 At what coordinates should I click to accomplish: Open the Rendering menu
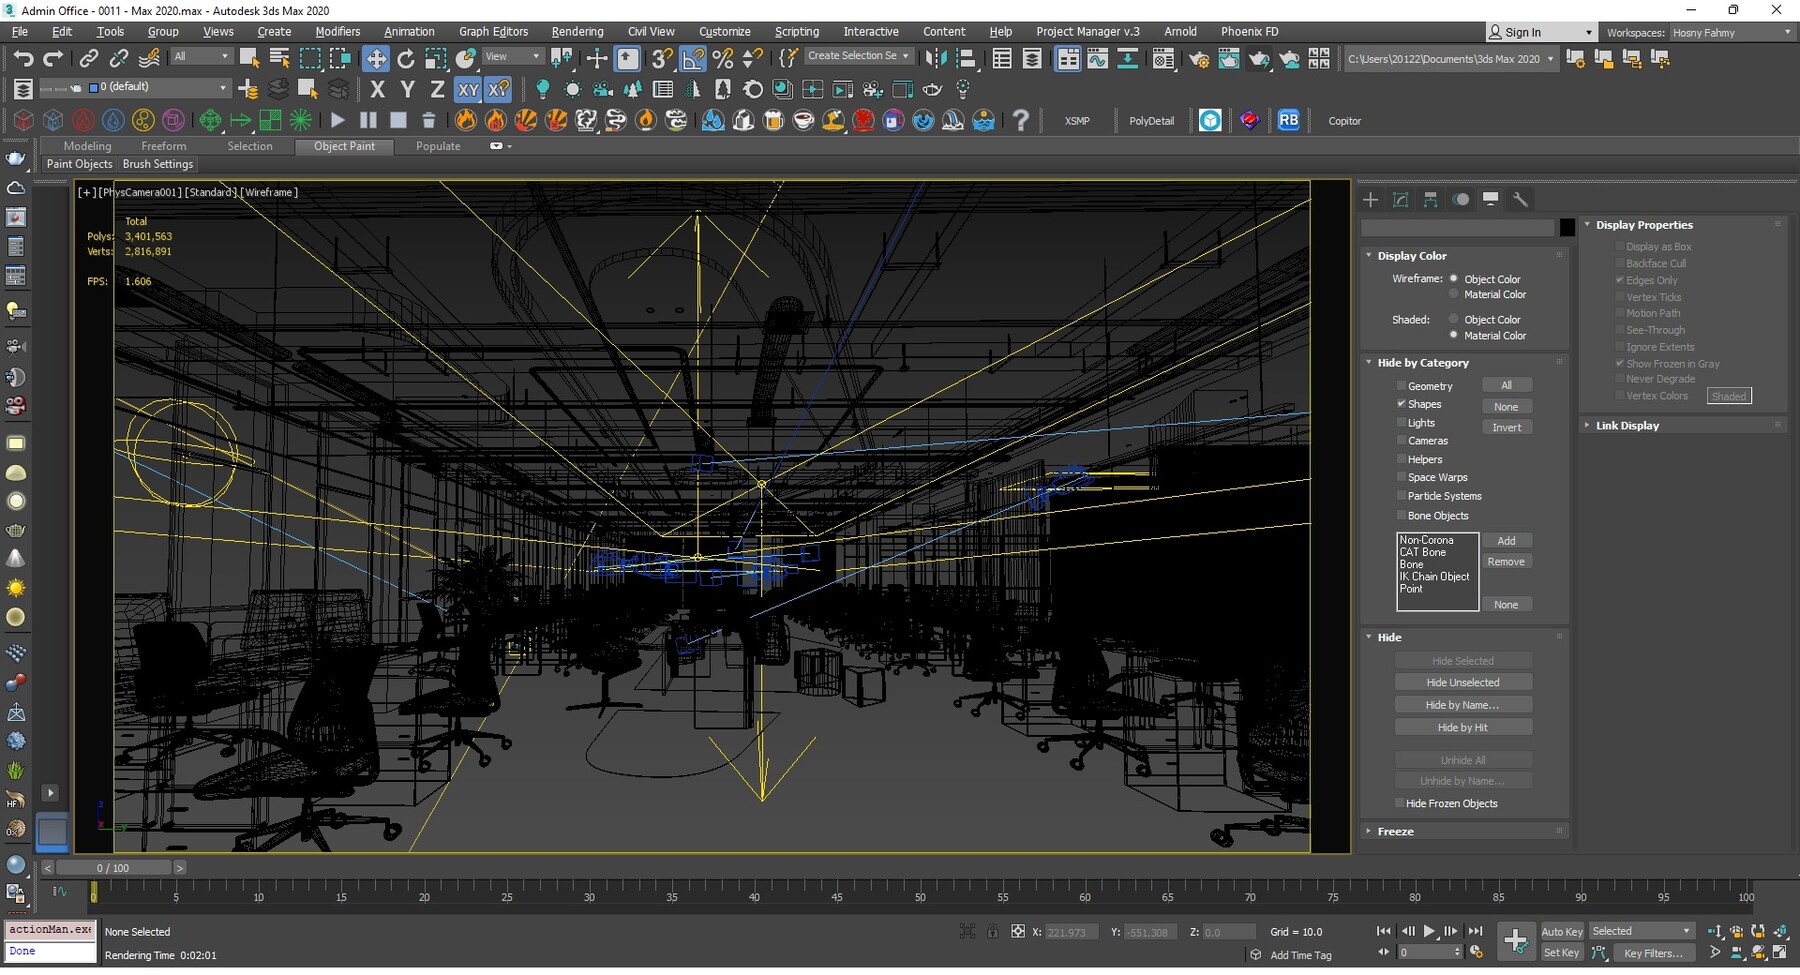tap(577, 32)
